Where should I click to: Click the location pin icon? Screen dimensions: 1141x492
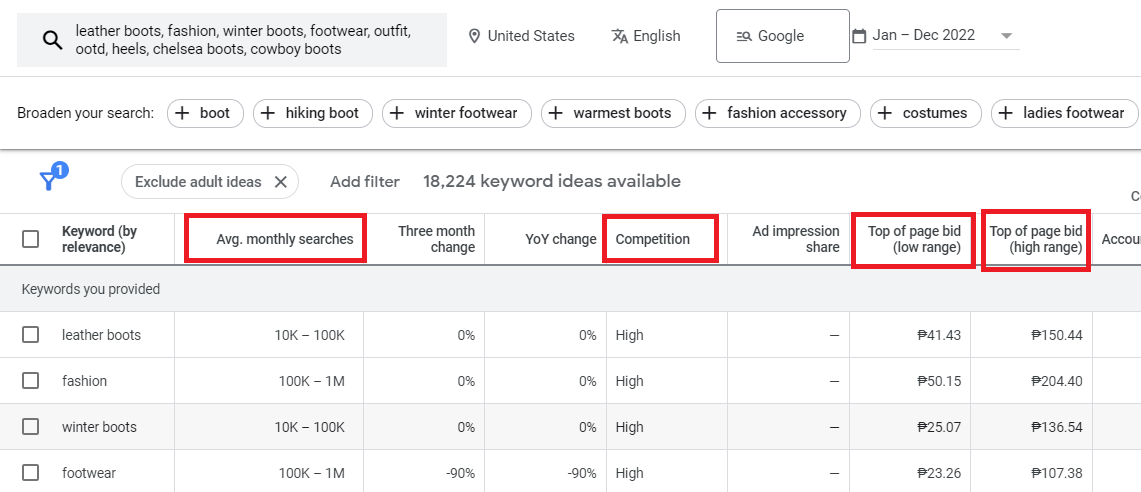click(474, 36)
